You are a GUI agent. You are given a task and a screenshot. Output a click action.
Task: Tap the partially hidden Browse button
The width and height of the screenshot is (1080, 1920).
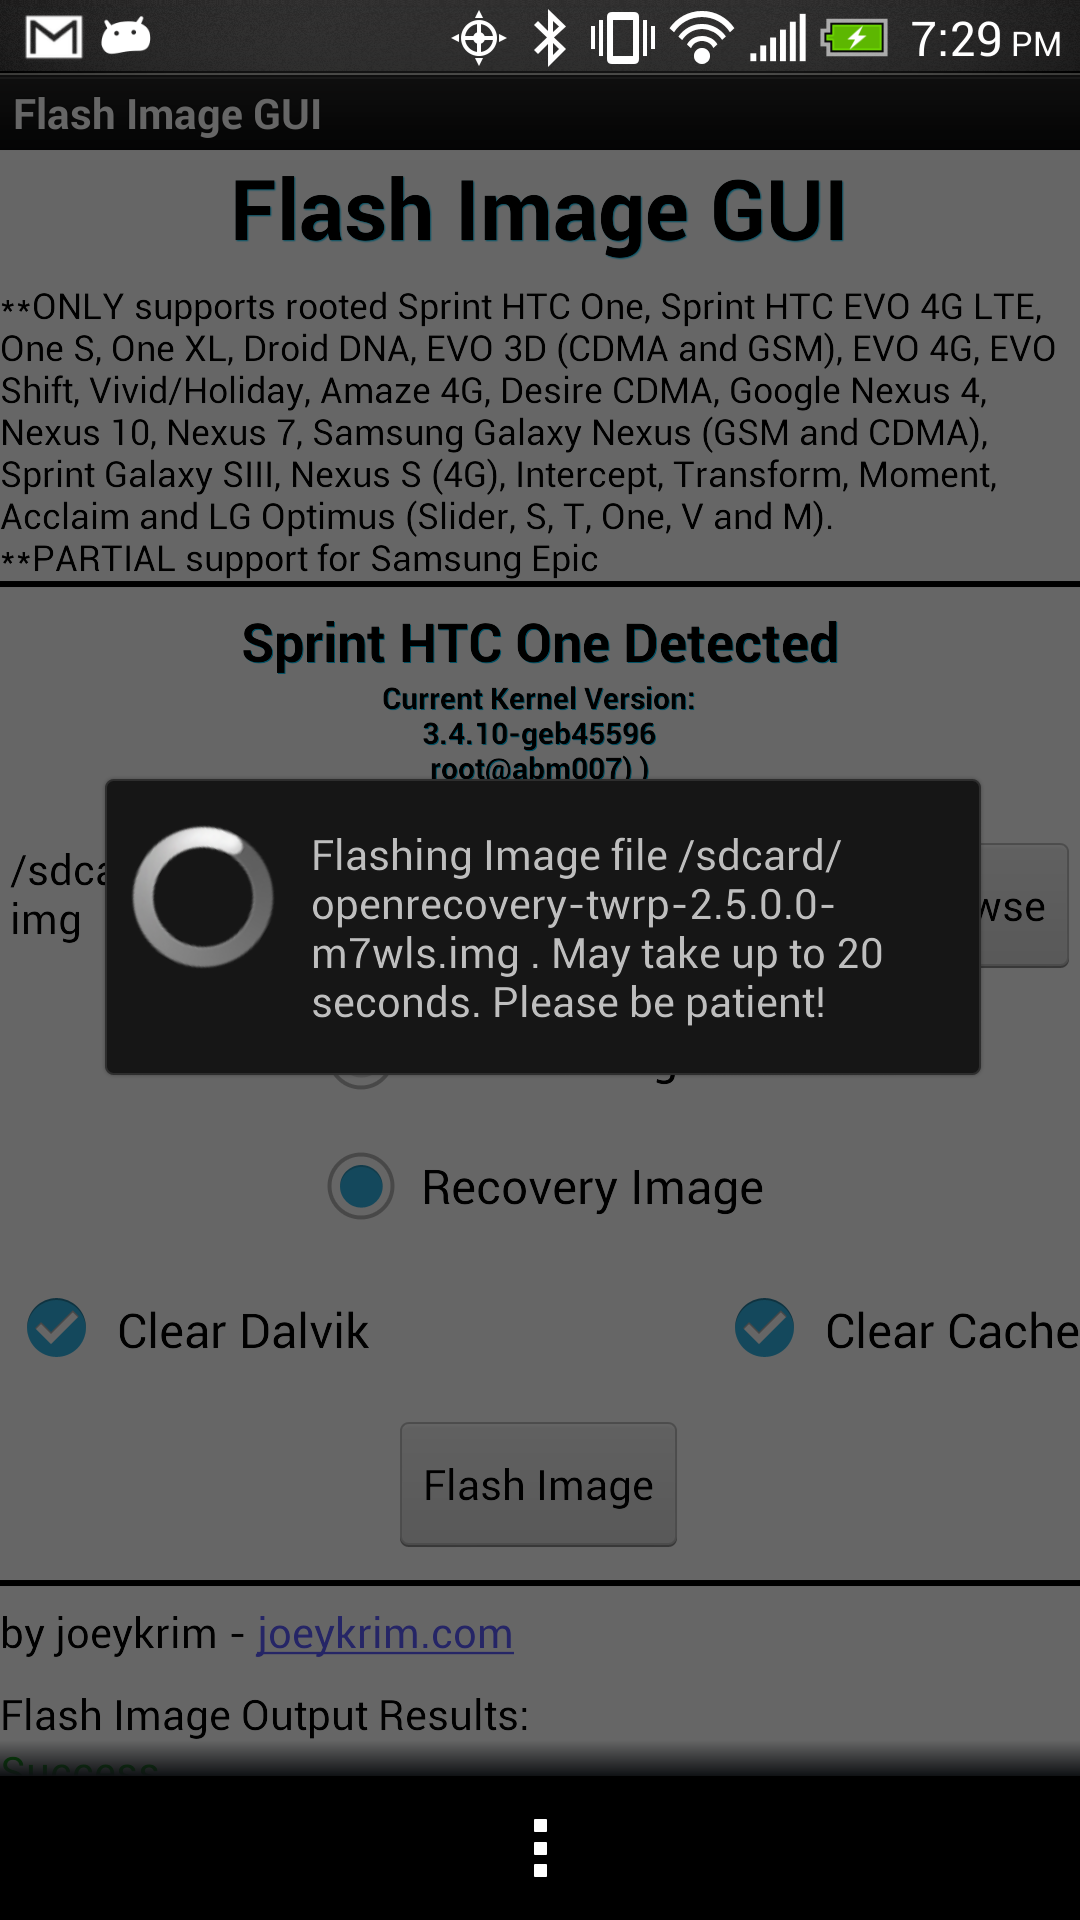pyautogui.click(x=1024, y=906)
